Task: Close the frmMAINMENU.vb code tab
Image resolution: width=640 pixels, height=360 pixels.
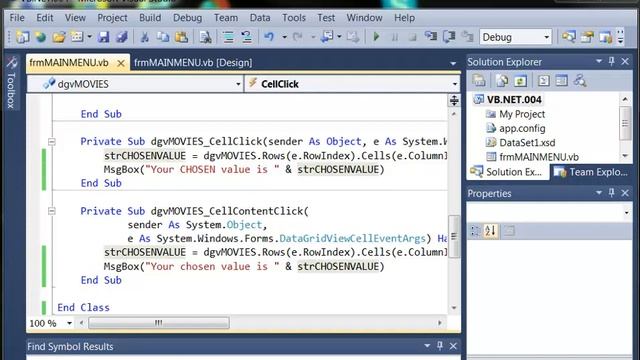Action: (121, 63)
